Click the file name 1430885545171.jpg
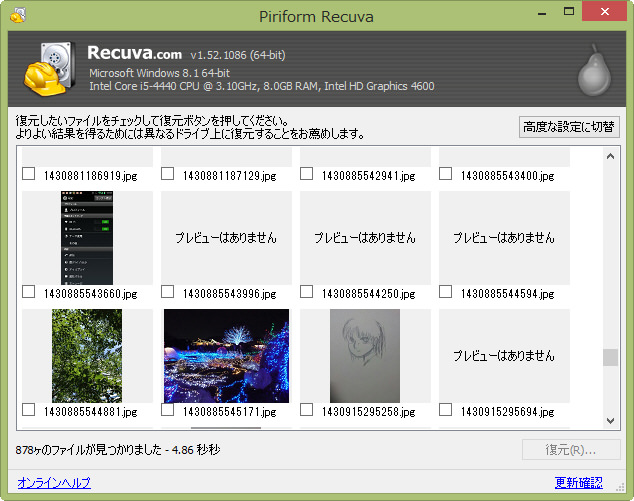 230,412
